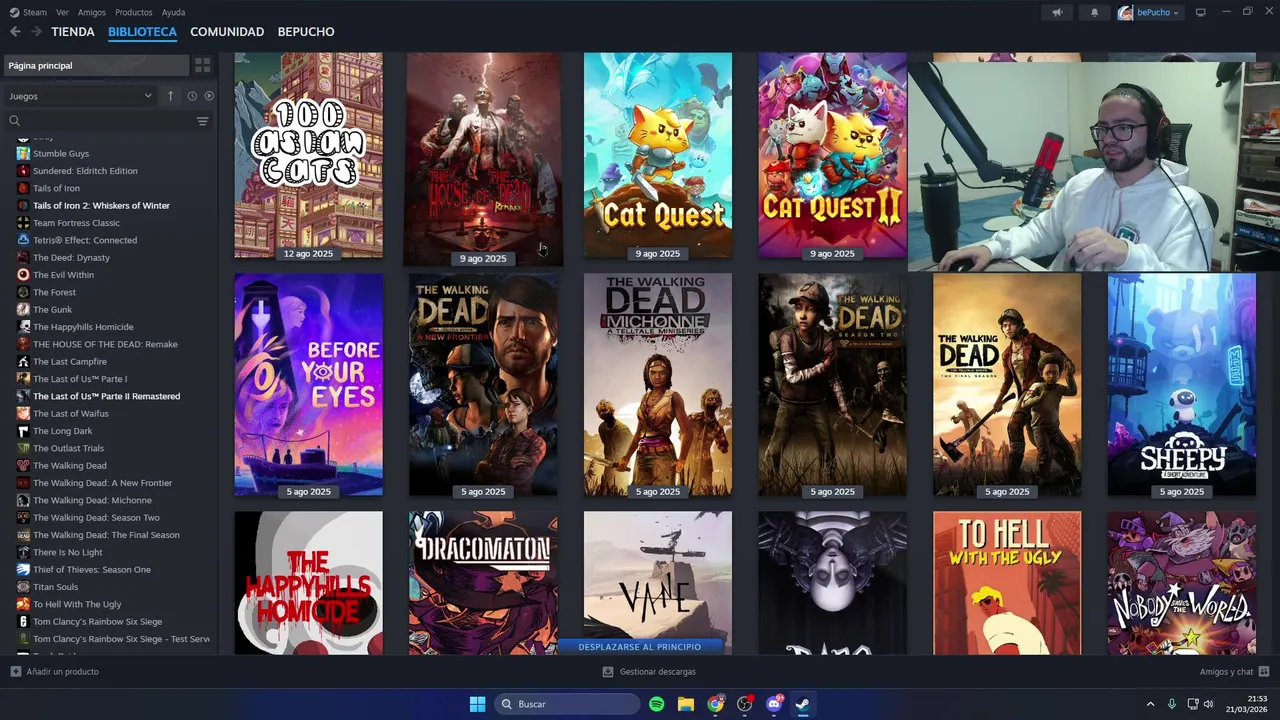Click Añadir un producto
The image size is (1280, 720).
[55, 672]
